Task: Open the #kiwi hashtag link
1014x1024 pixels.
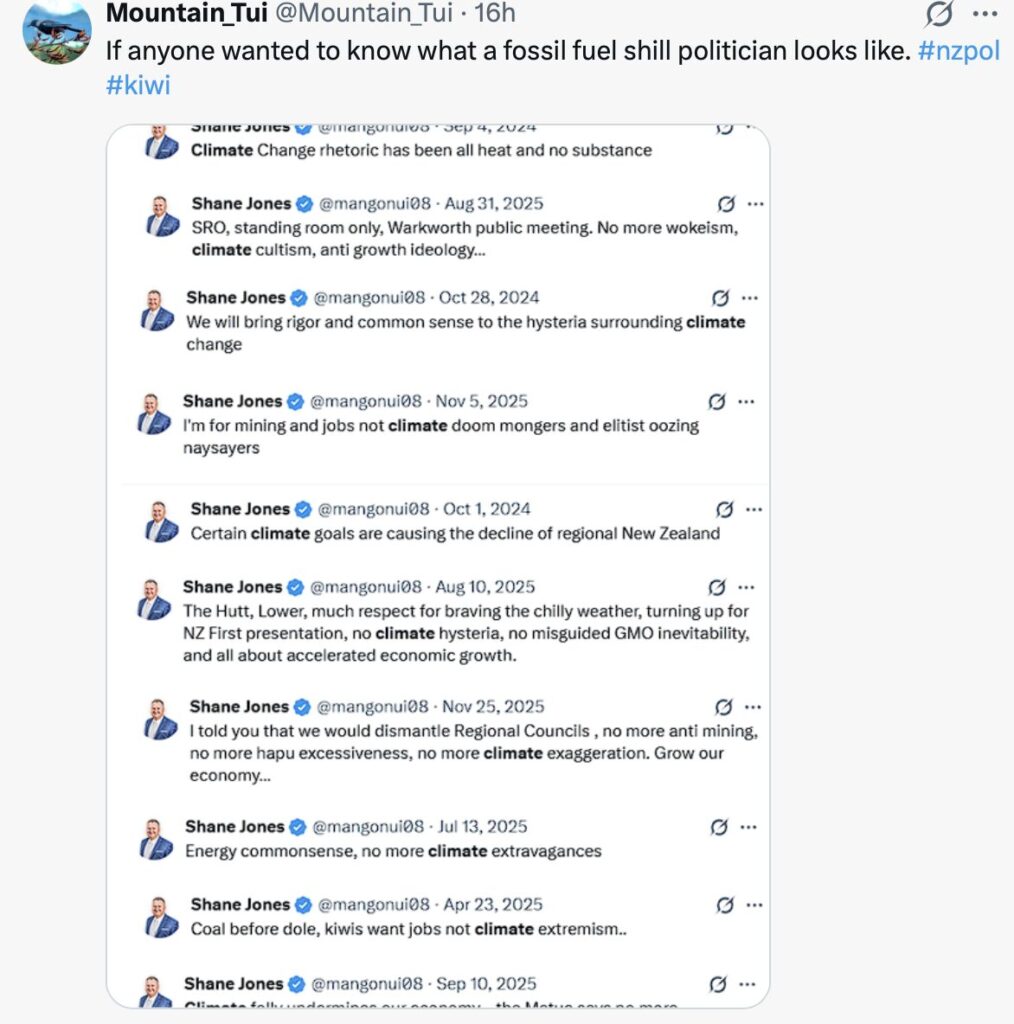Action: pos(138,85)
